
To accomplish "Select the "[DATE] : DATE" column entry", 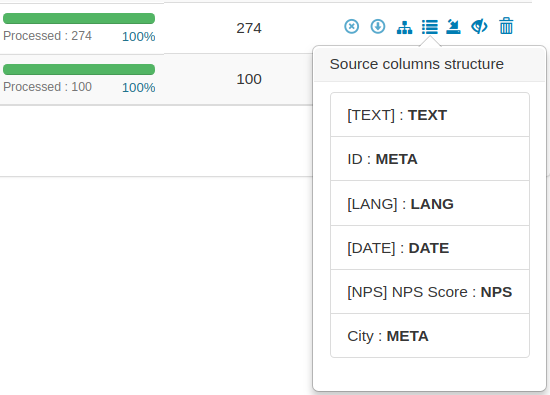I will point(430,248).
